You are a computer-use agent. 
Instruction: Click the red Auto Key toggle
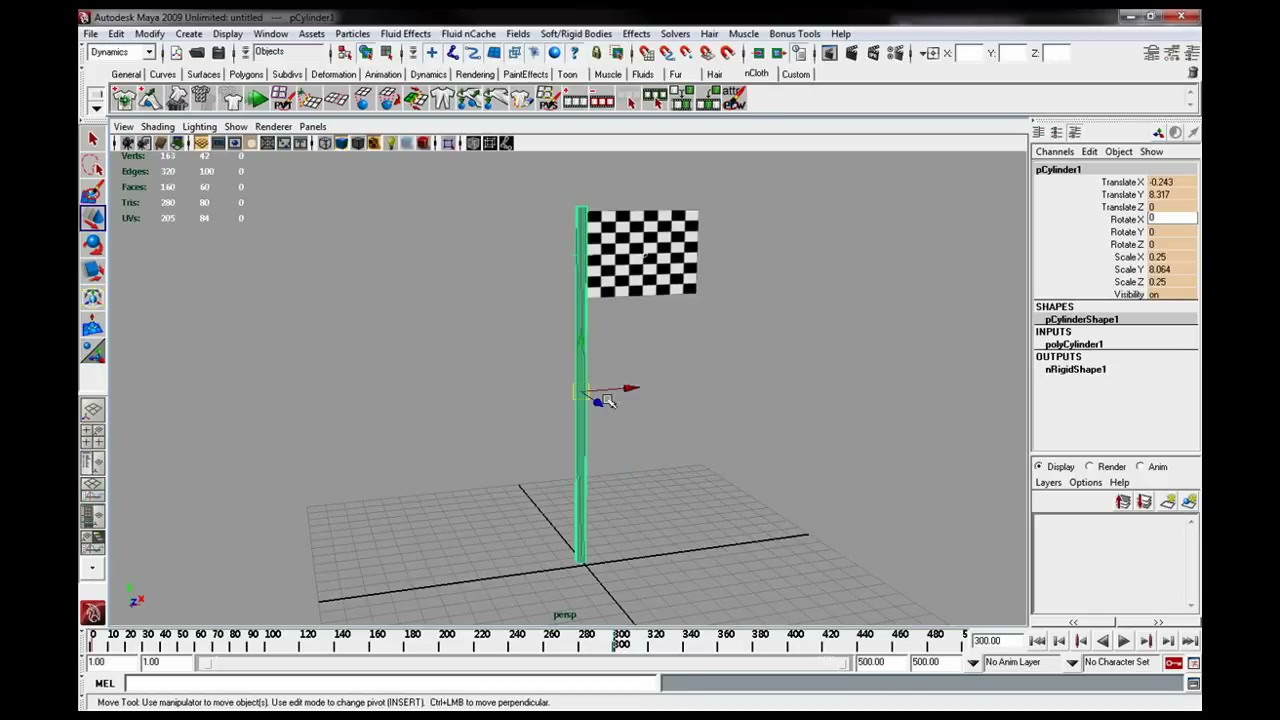[x=1173, y=662]
